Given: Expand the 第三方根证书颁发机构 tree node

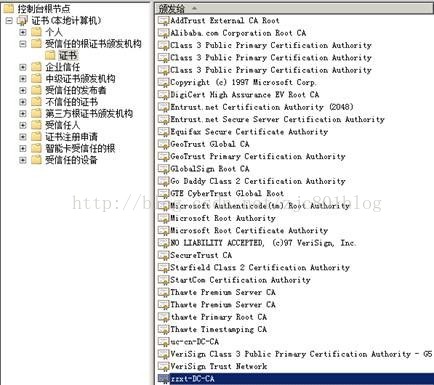Looking at the screenshot, I should [x=23, y=114].
